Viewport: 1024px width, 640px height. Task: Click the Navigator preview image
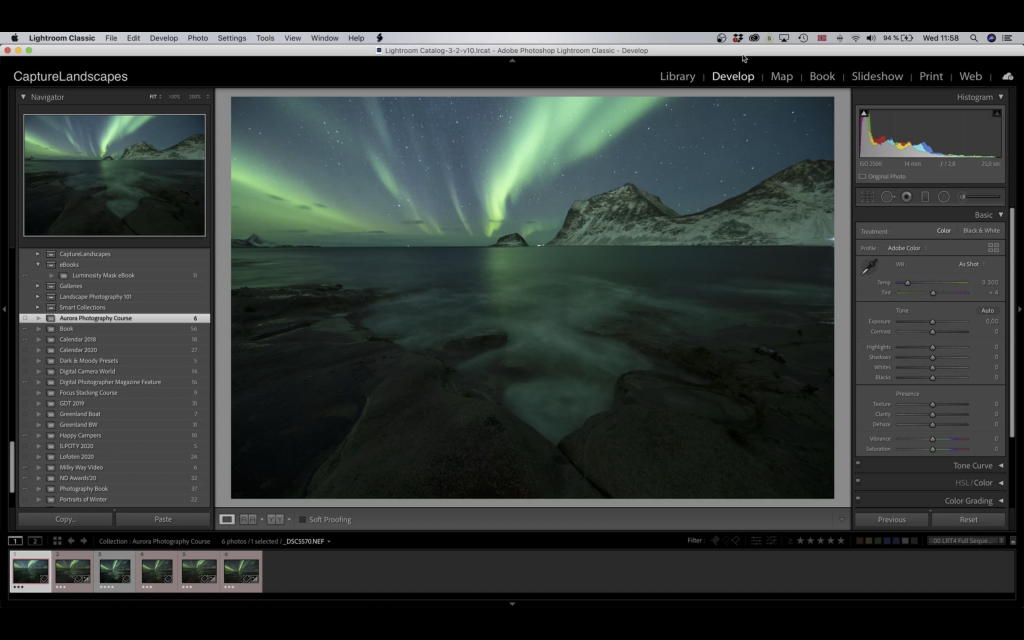point(114,175)
